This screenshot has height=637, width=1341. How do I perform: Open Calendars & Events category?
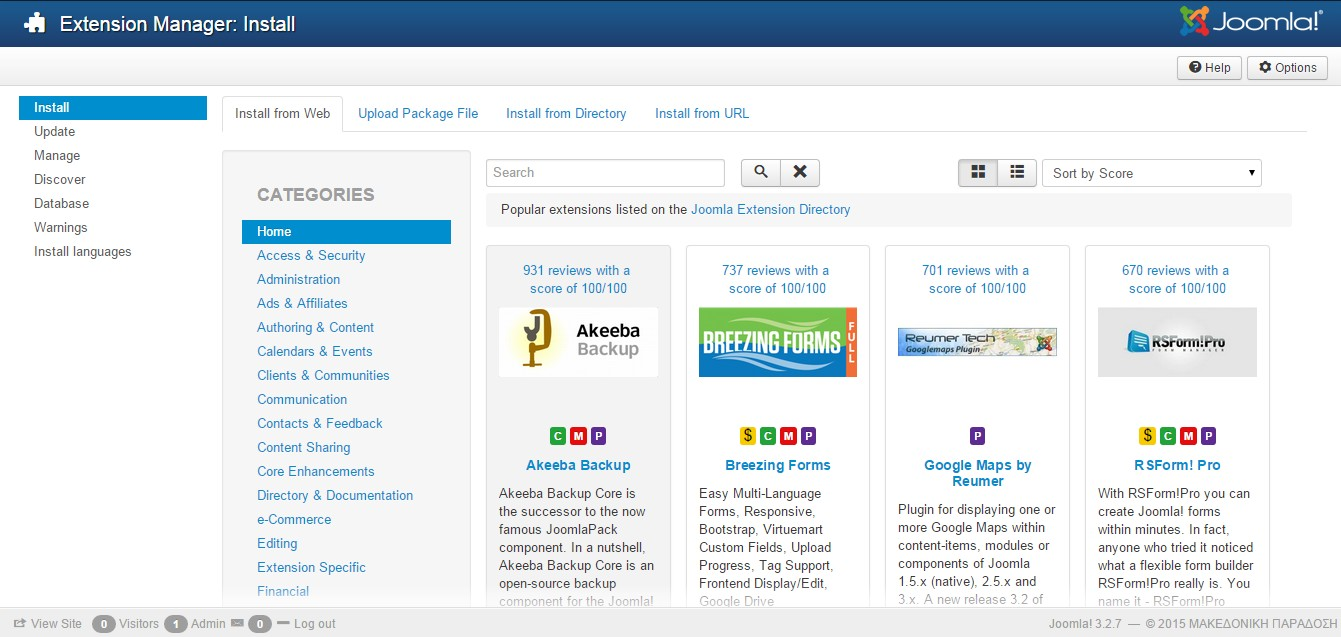click(314, 351)
